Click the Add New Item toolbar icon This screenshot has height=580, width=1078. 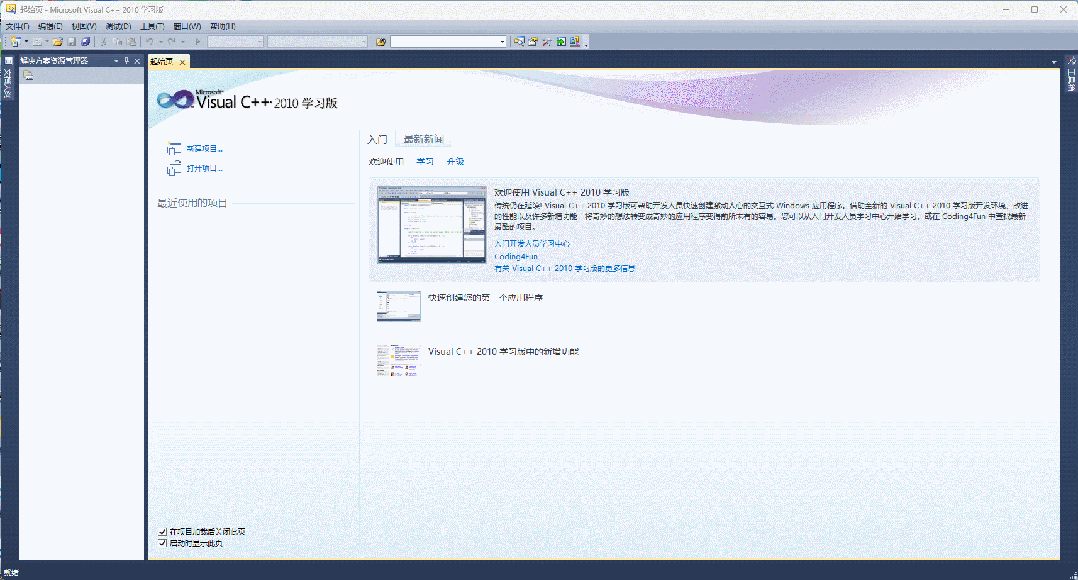click(38, 42)
